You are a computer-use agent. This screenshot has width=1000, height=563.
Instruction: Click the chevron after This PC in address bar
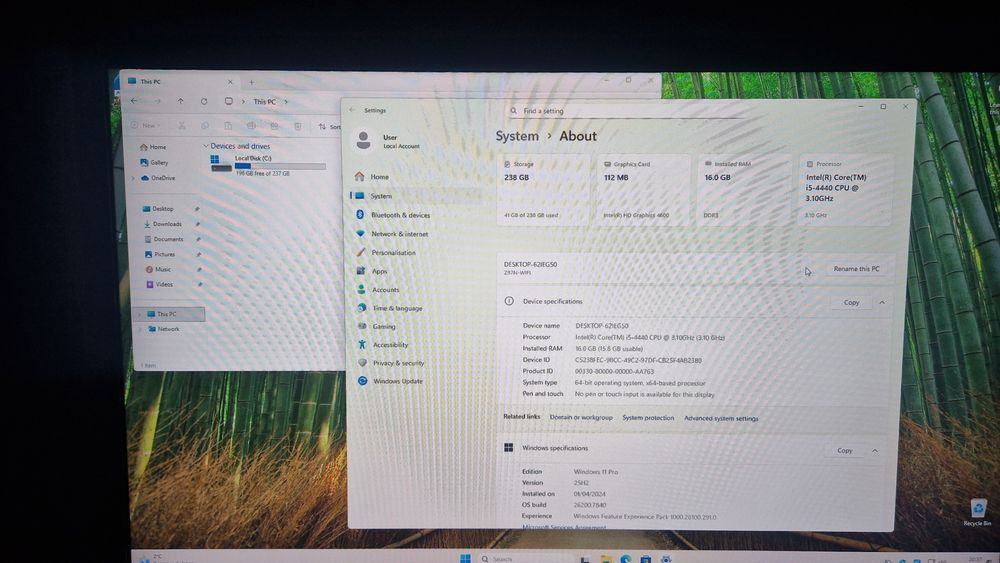pyautogui.click(x=286, y=102)
